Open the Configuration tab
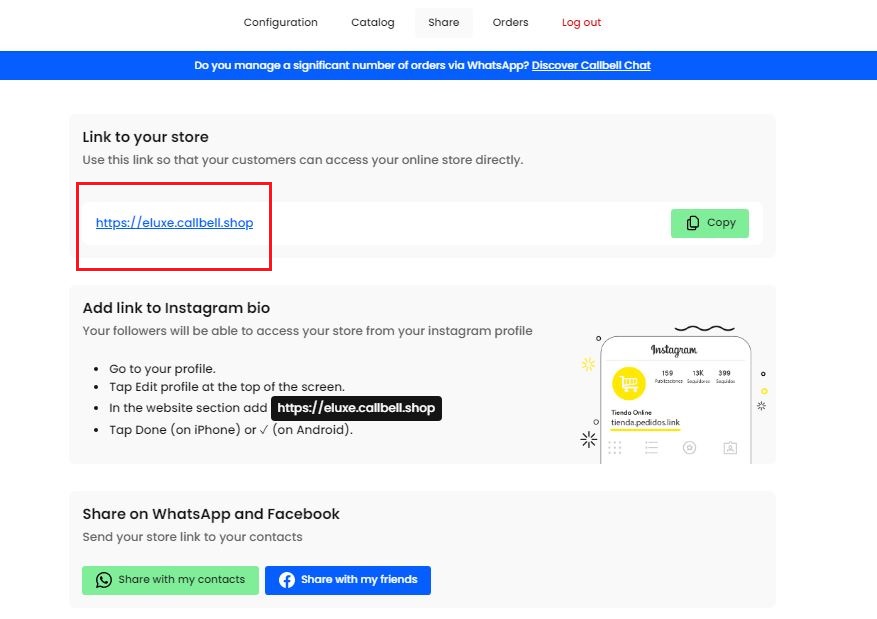The image size is (877, 619). point(280,22)
